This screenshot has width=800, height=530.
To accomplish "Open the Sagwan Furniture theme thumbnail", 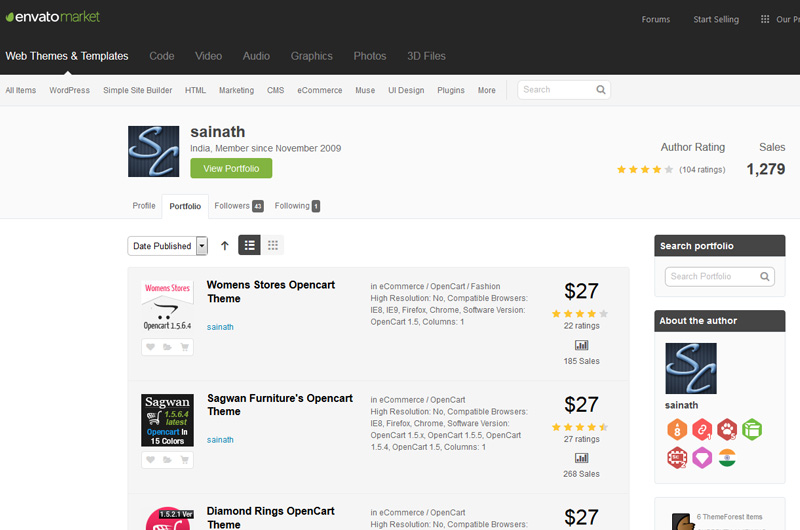I will tap(167, 420).
